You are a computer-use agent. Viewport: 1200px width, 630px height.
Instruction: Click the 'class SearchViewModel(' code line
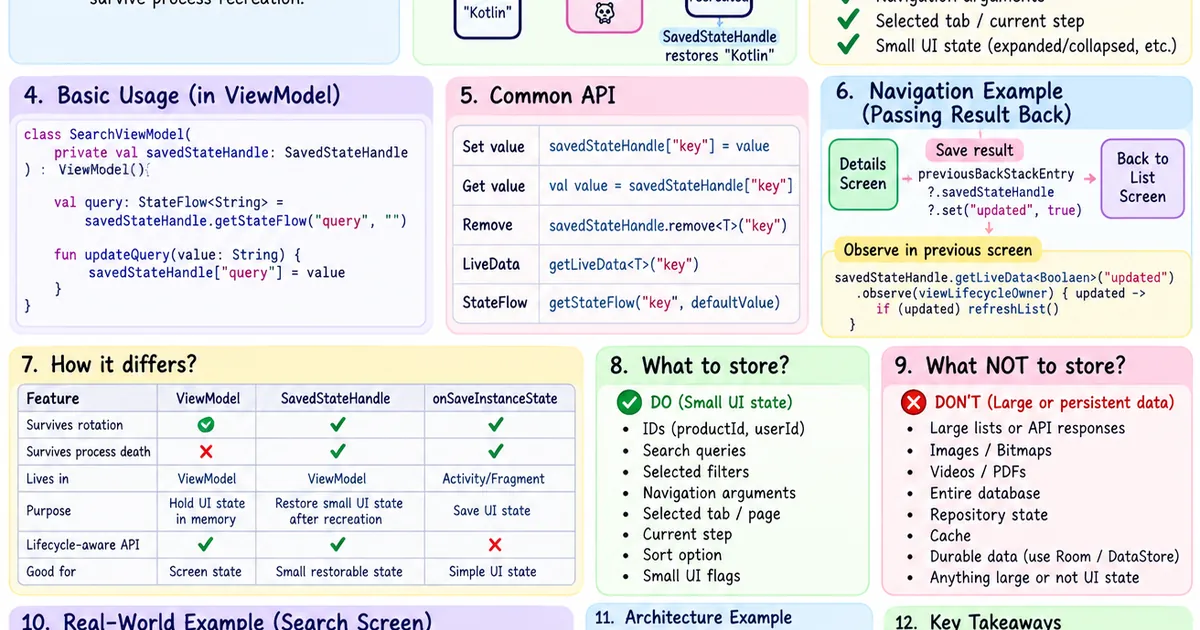tap(107, 134)
